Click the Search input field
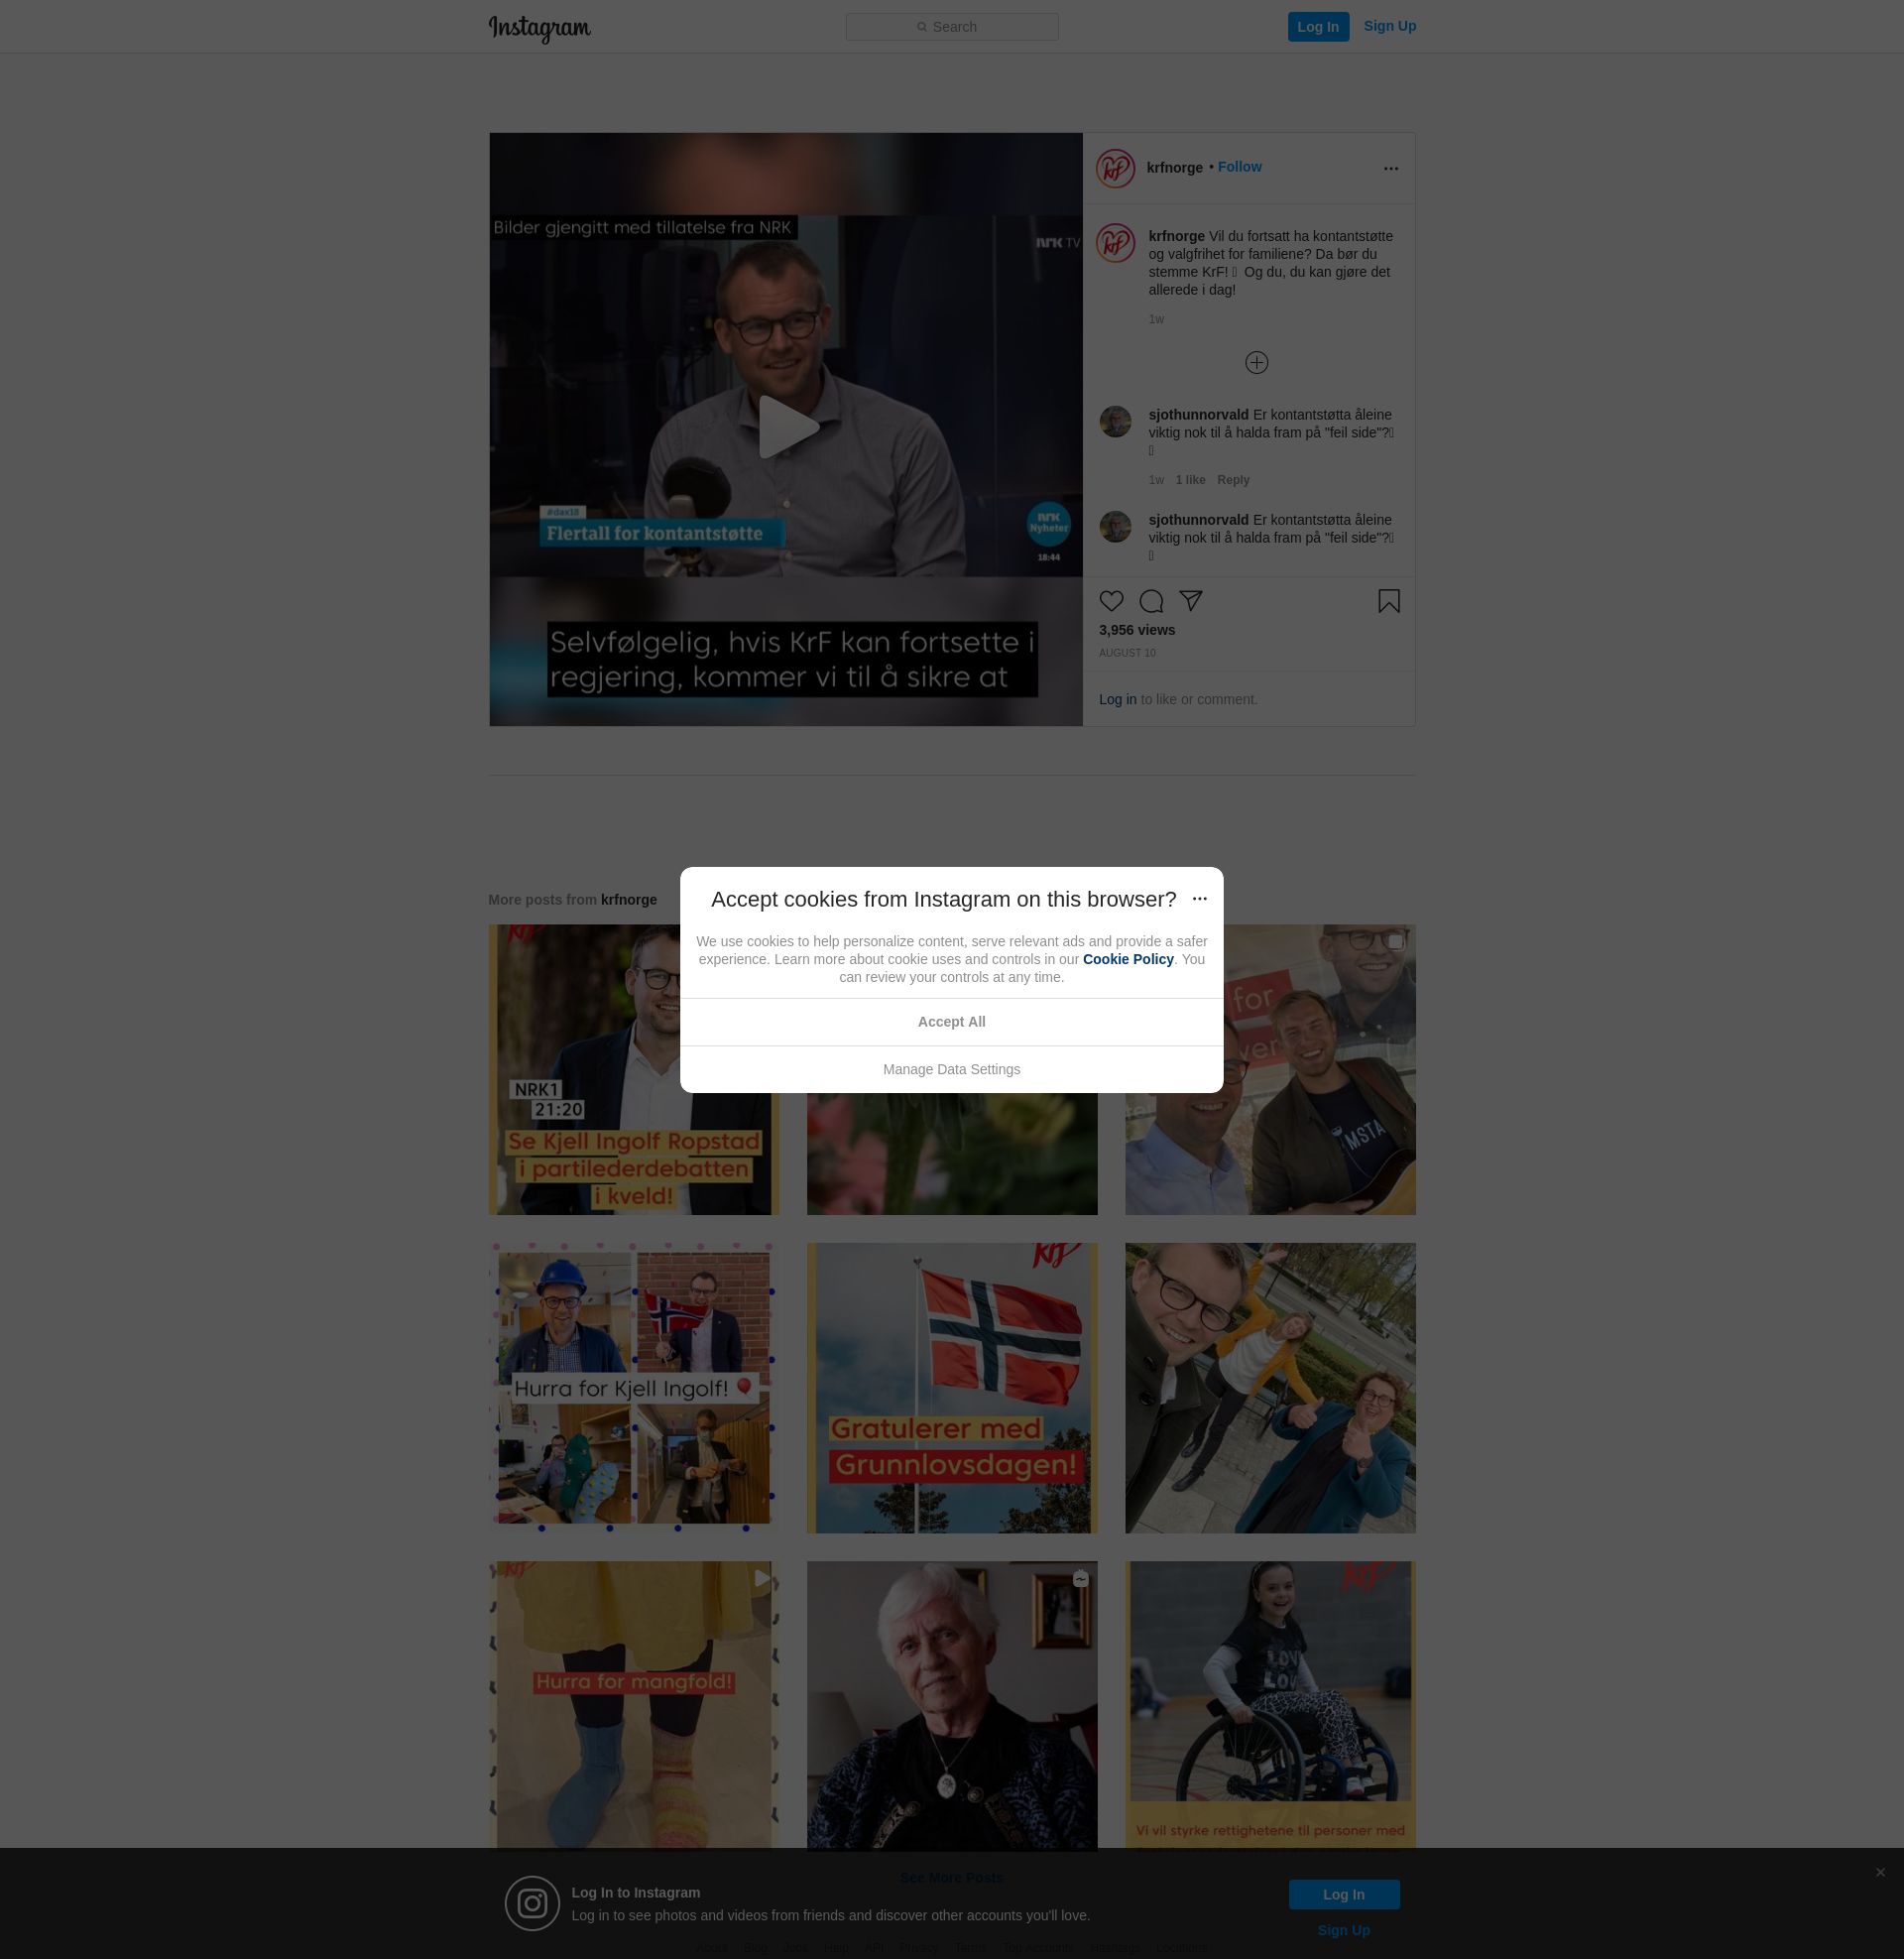 click(x=952, y=27)
